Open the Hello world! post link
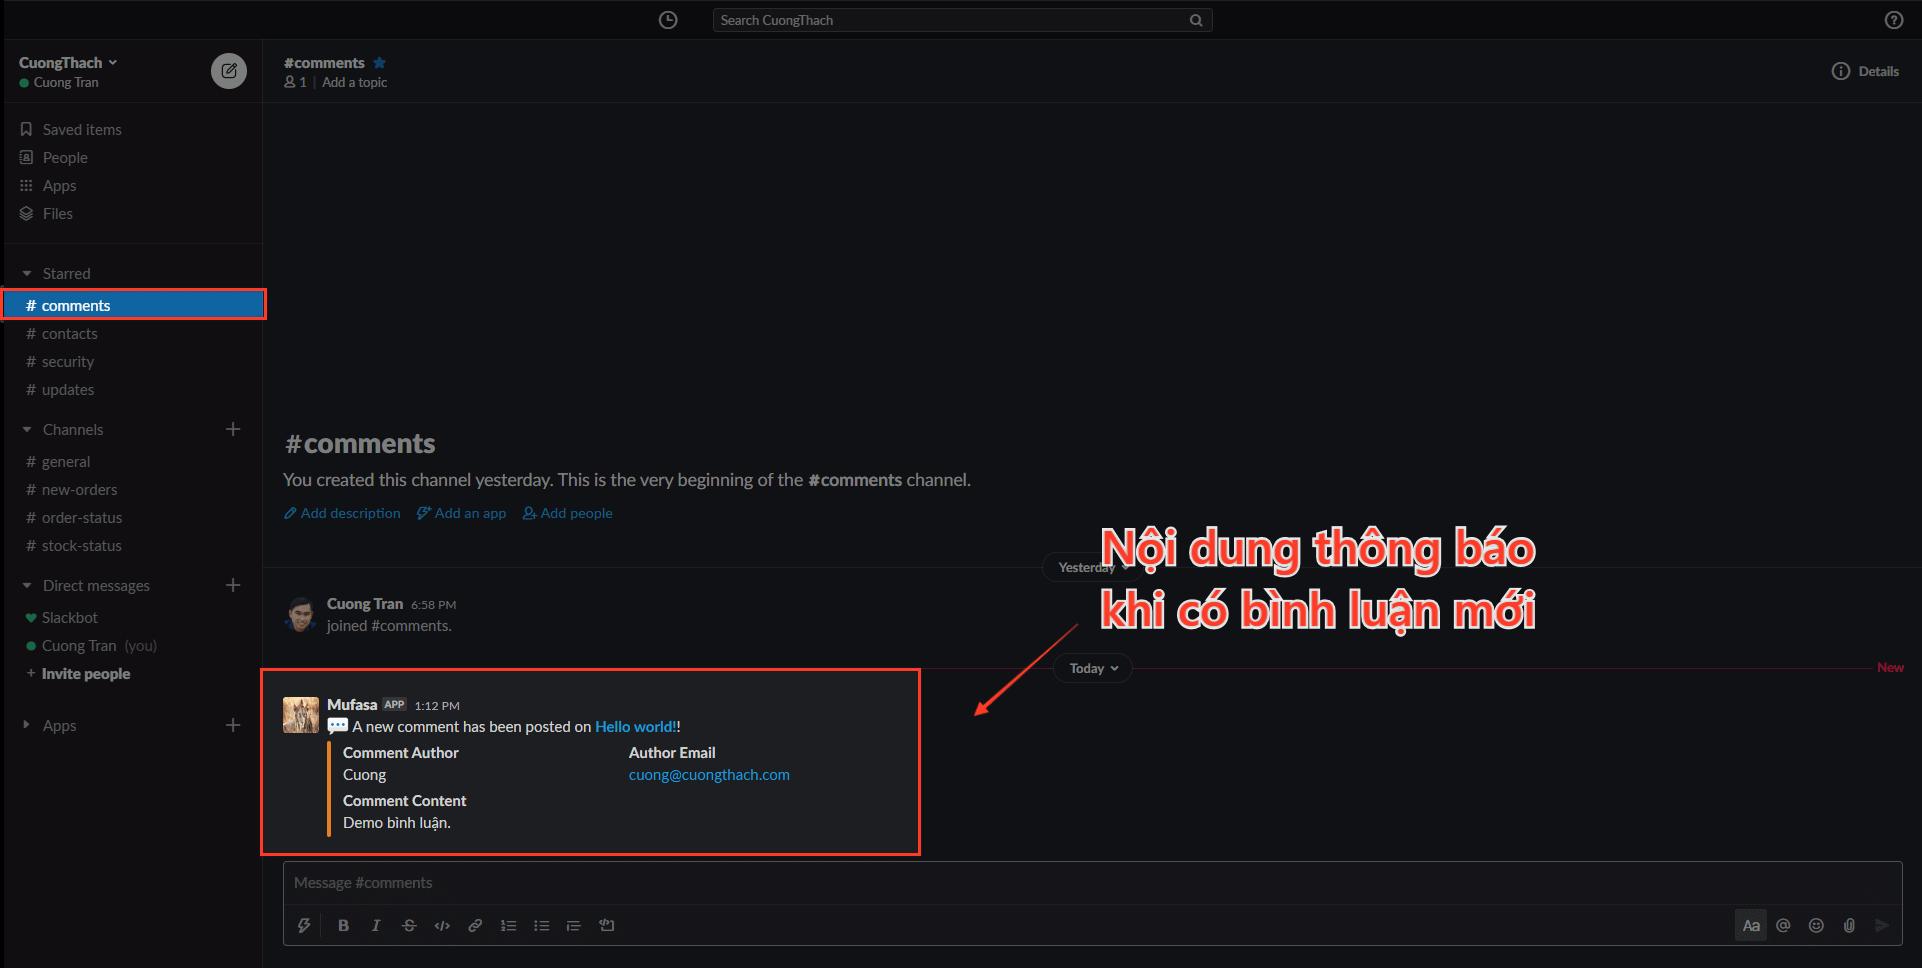 pyautogui.click(x=636, y=727)
